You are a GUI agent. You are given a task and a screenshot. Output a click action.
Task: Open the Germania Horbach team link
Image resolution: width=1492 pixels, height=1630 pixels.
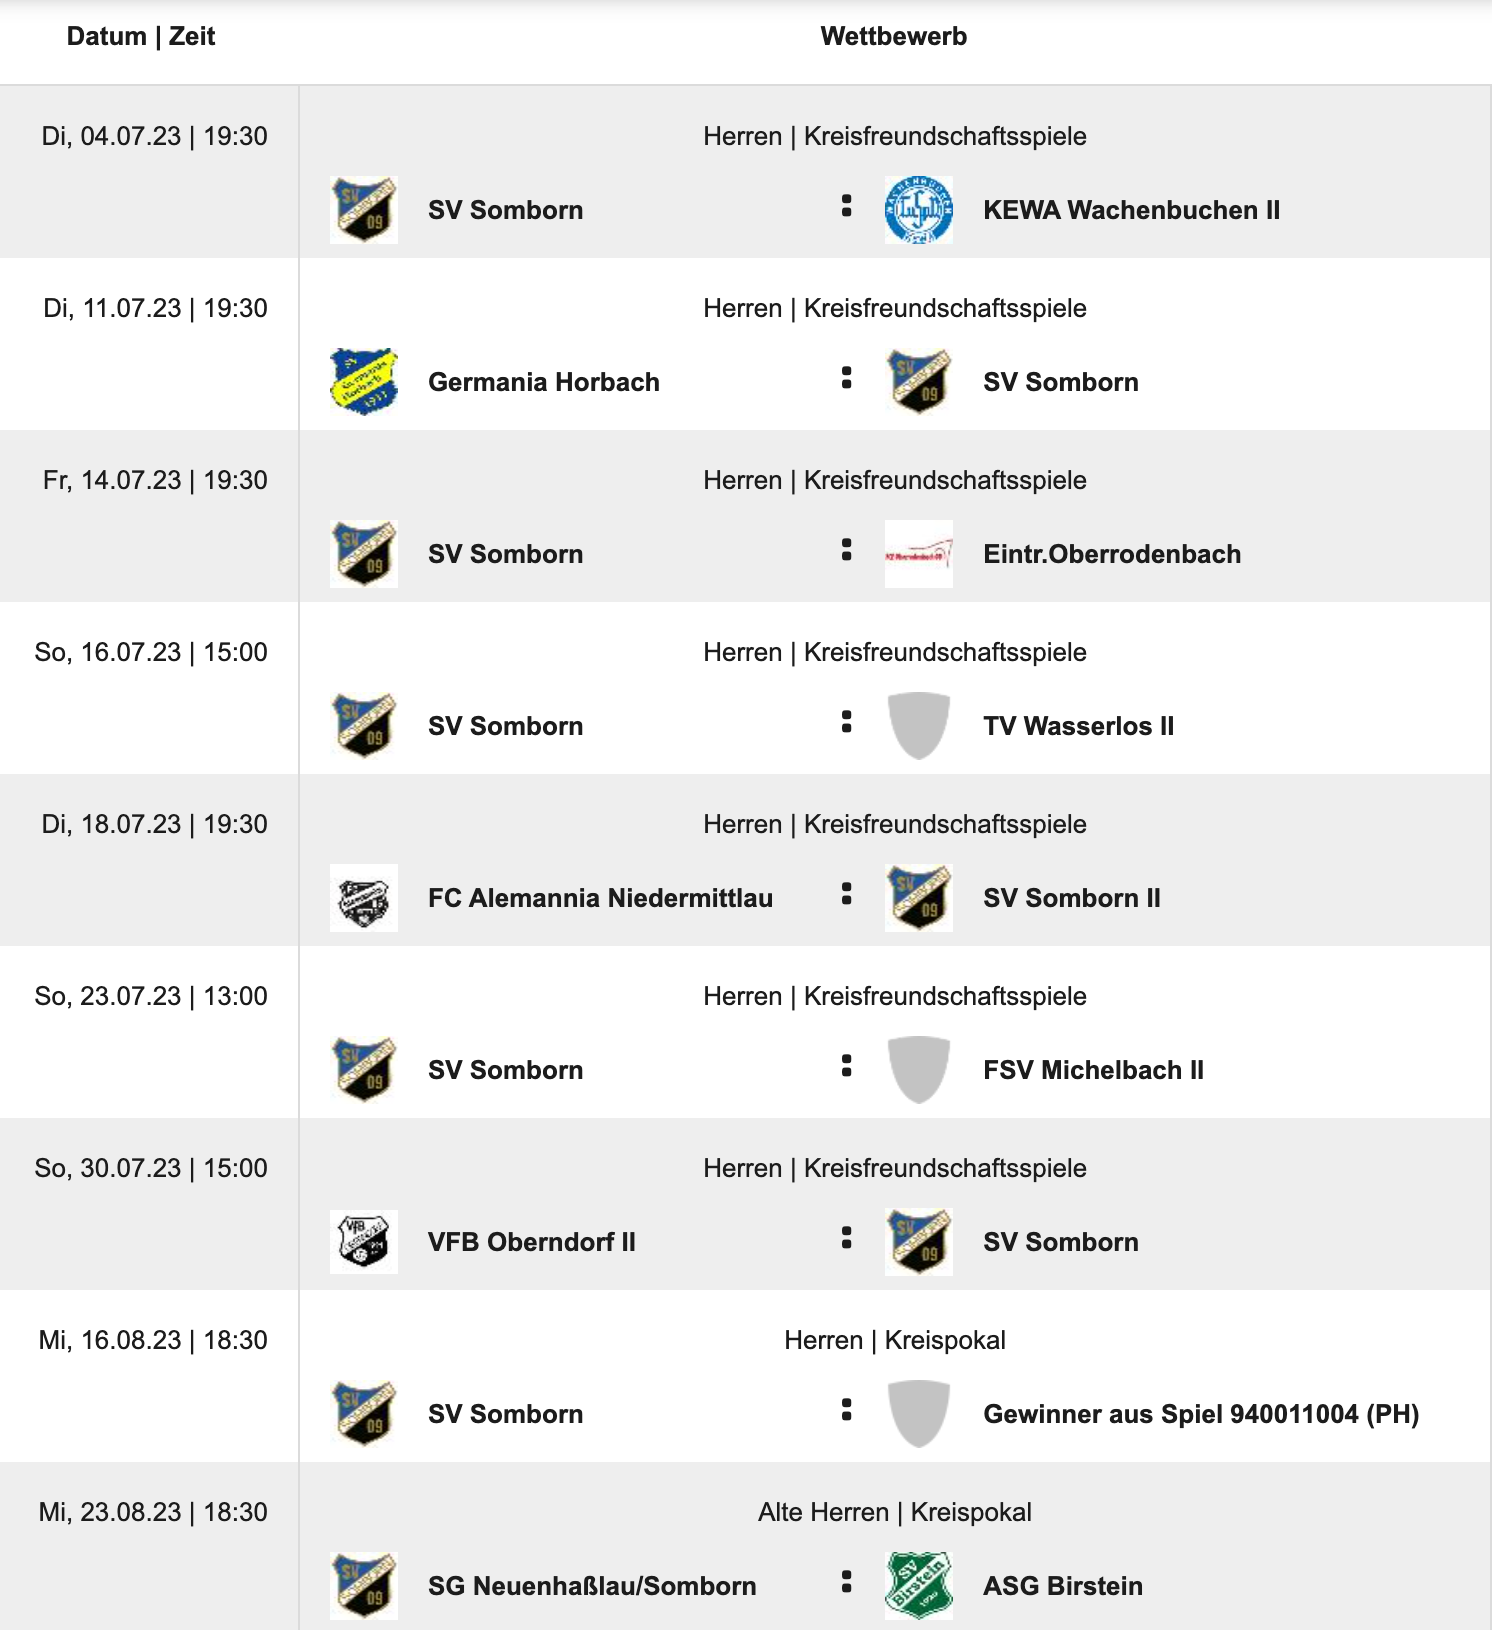pyautogui.click(x=543, y=382)
